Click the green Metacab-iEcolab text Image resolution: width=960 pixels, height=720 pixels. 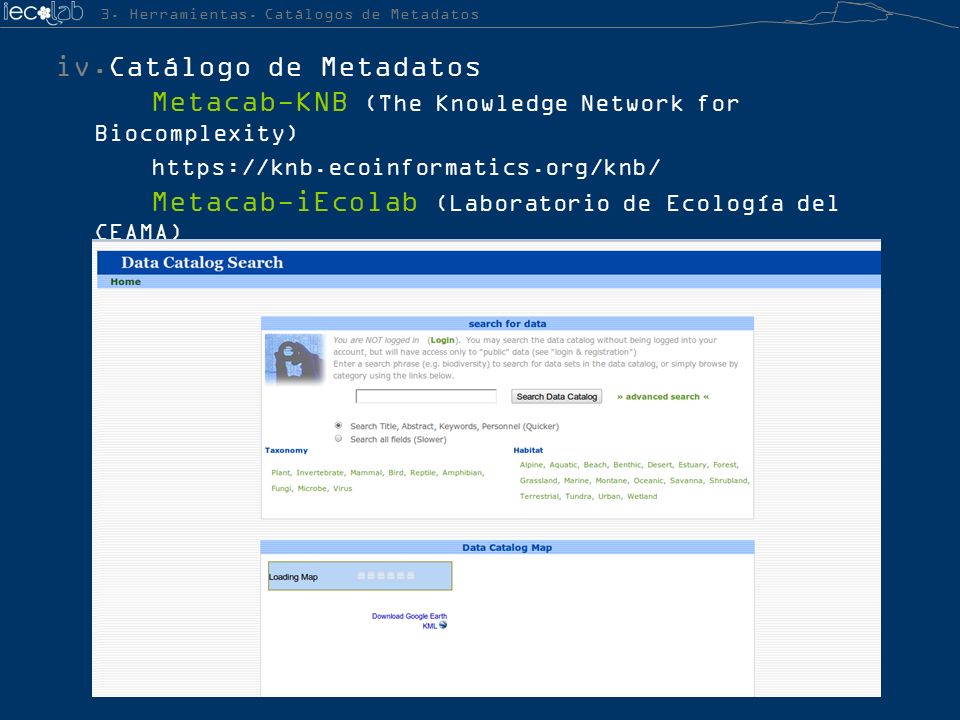(x=285, y=202)
